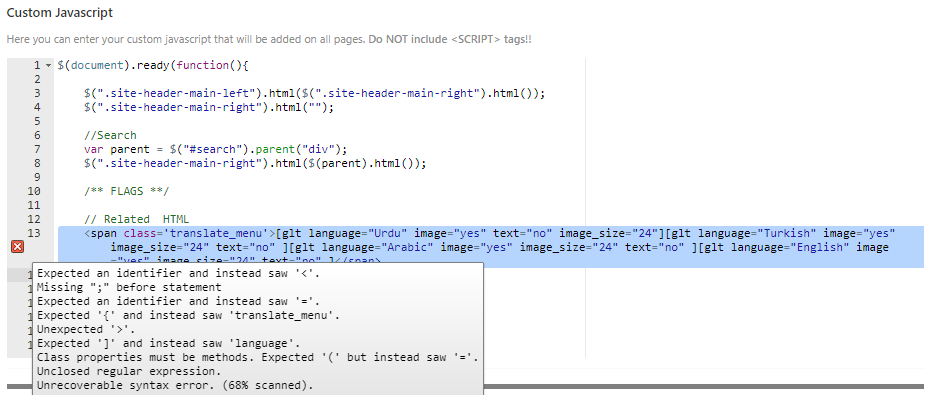Click the //Search comment line

point(110,135)
